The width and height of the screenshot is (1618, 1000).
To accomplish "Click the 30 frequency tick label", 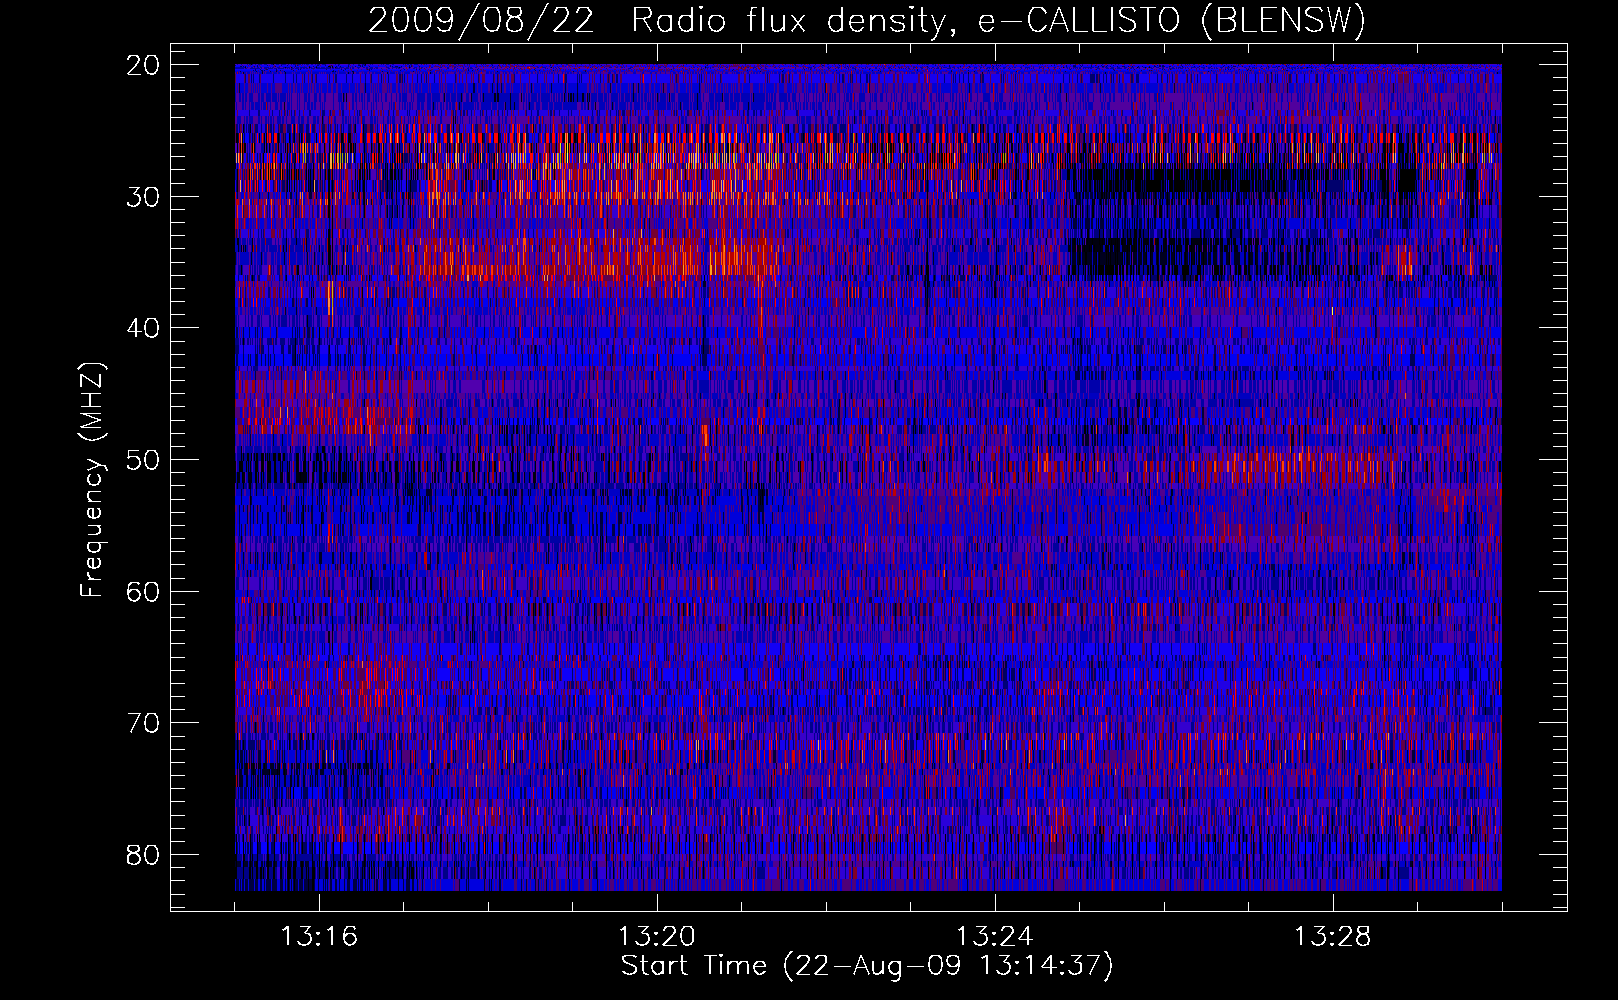I will tap(143, 196).
